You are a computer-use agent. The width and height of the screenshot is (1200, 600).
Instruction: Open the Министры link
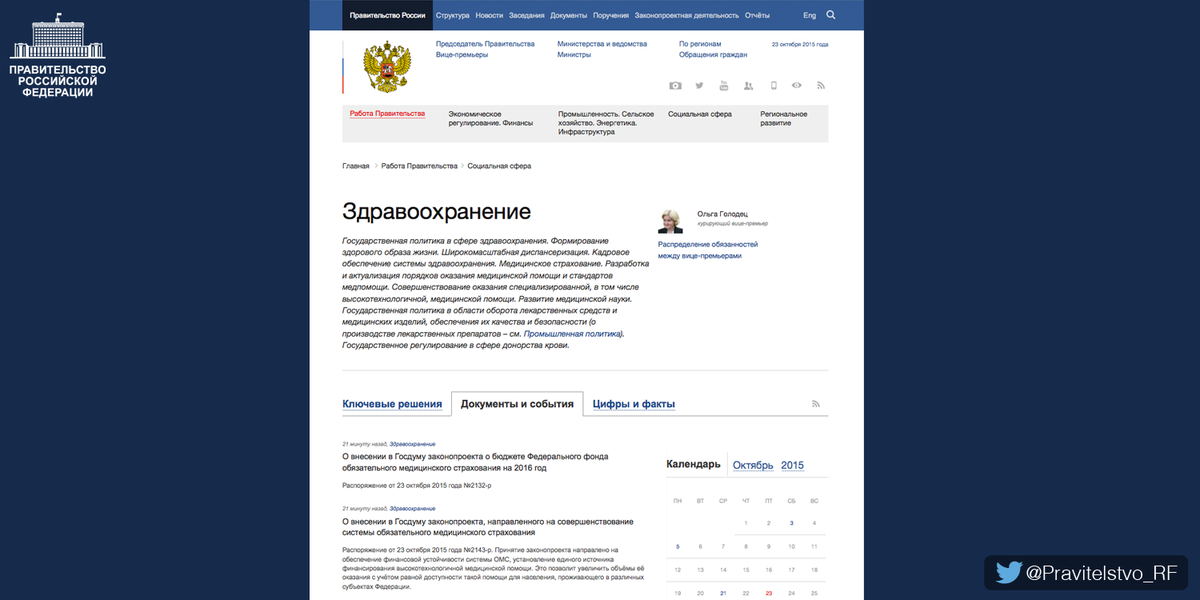point(574,55)
